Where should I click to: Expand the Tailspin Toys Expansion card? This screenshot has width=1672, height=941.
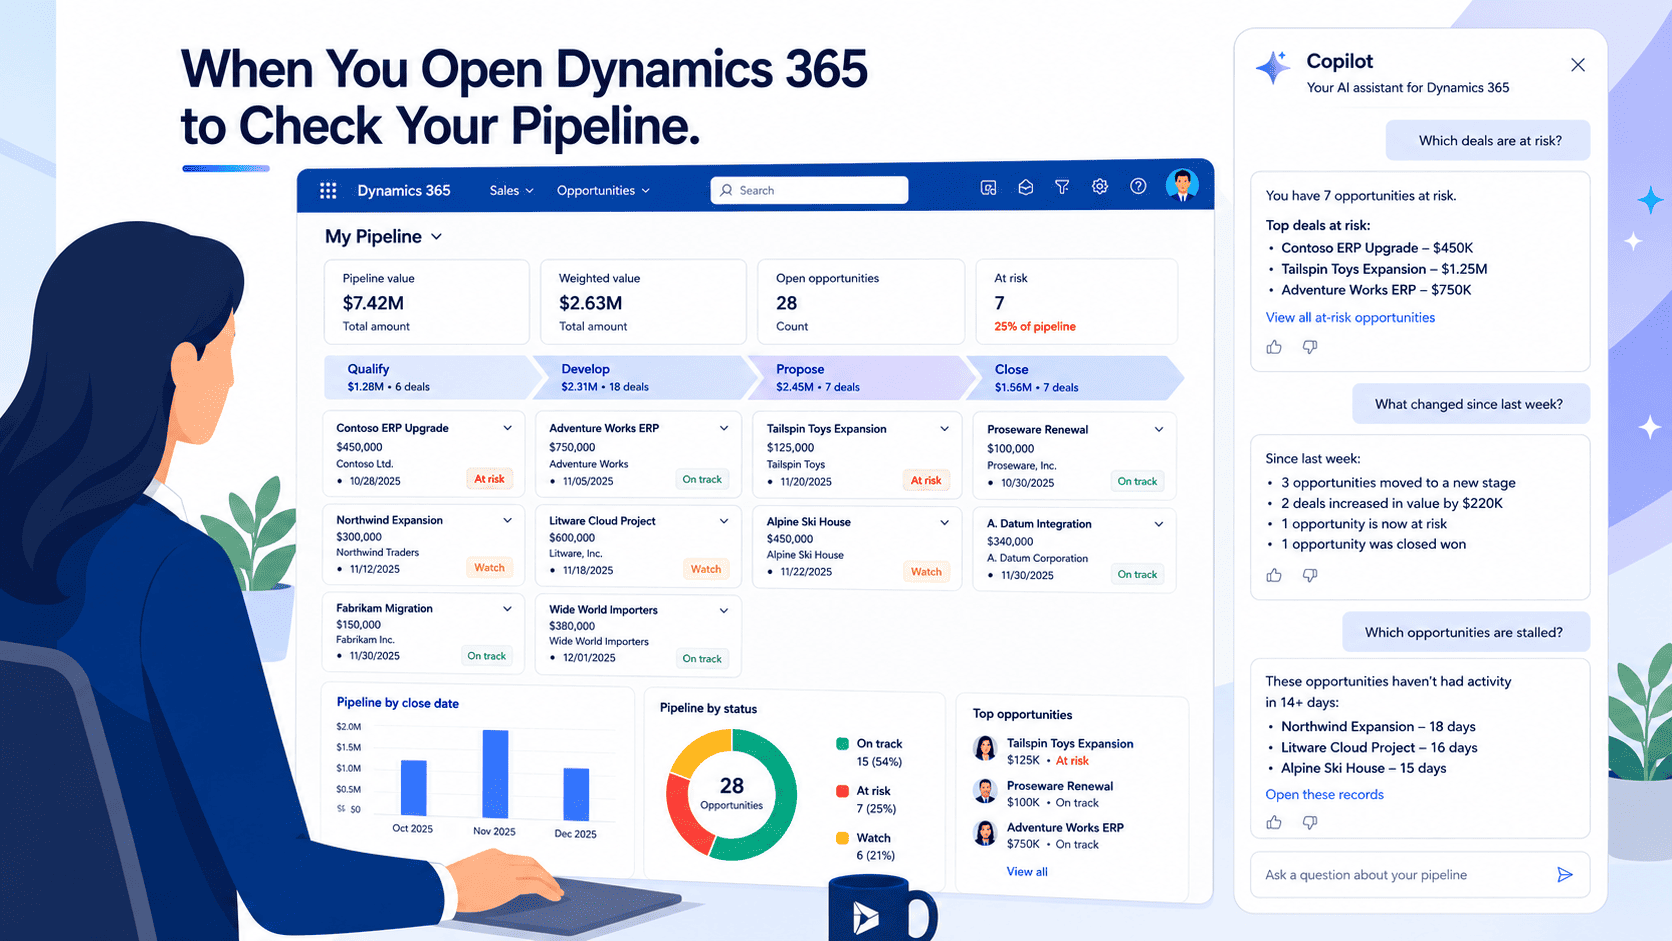pyautogui.click(x=944, y=428)
